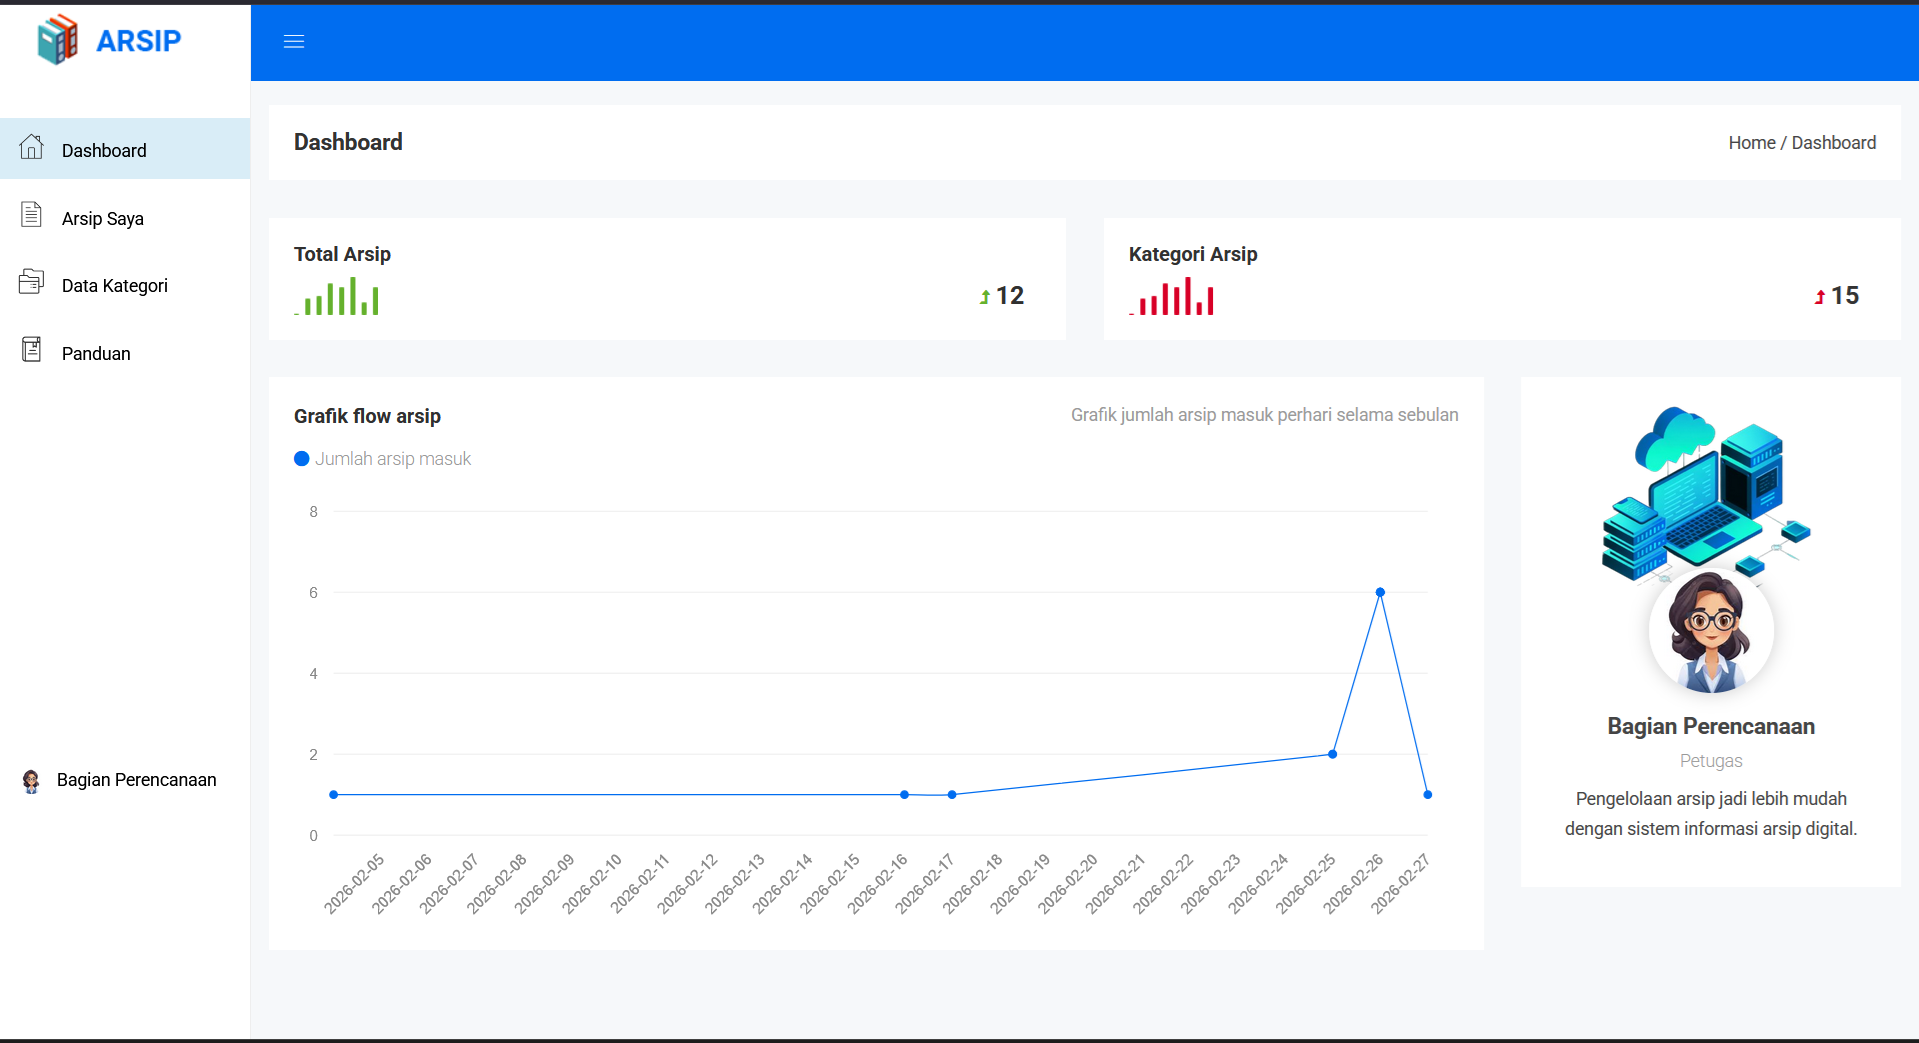This screenshot has height=1043, width=1919.
Task: Click the red Kategori Arsip bar sparkline
Action: click(x=1172, y=297)
